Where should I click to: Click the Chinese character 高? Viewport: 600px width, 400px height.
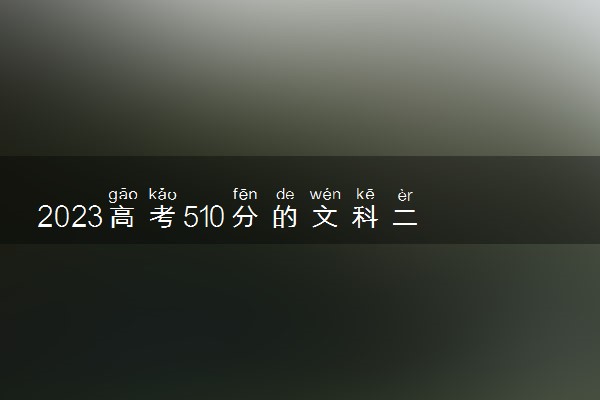click(122, 217)
